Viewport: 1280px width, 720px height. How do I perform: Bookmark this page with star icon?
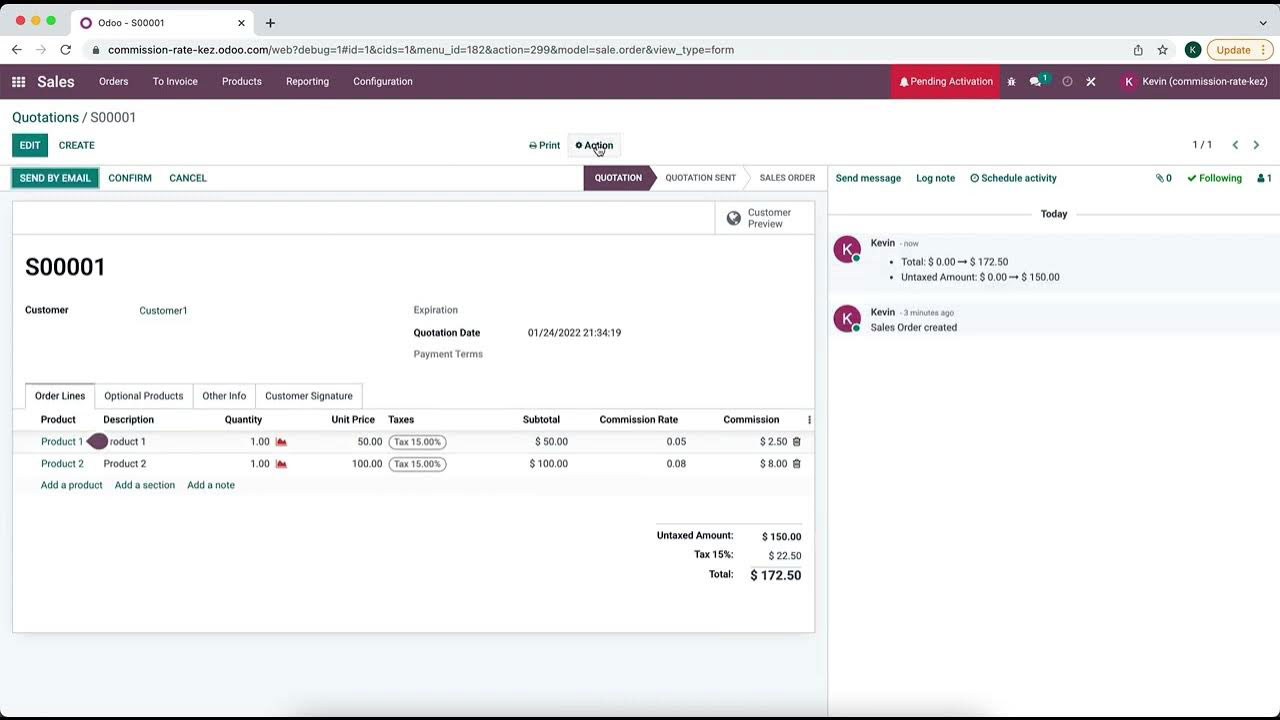(1162, 50)
